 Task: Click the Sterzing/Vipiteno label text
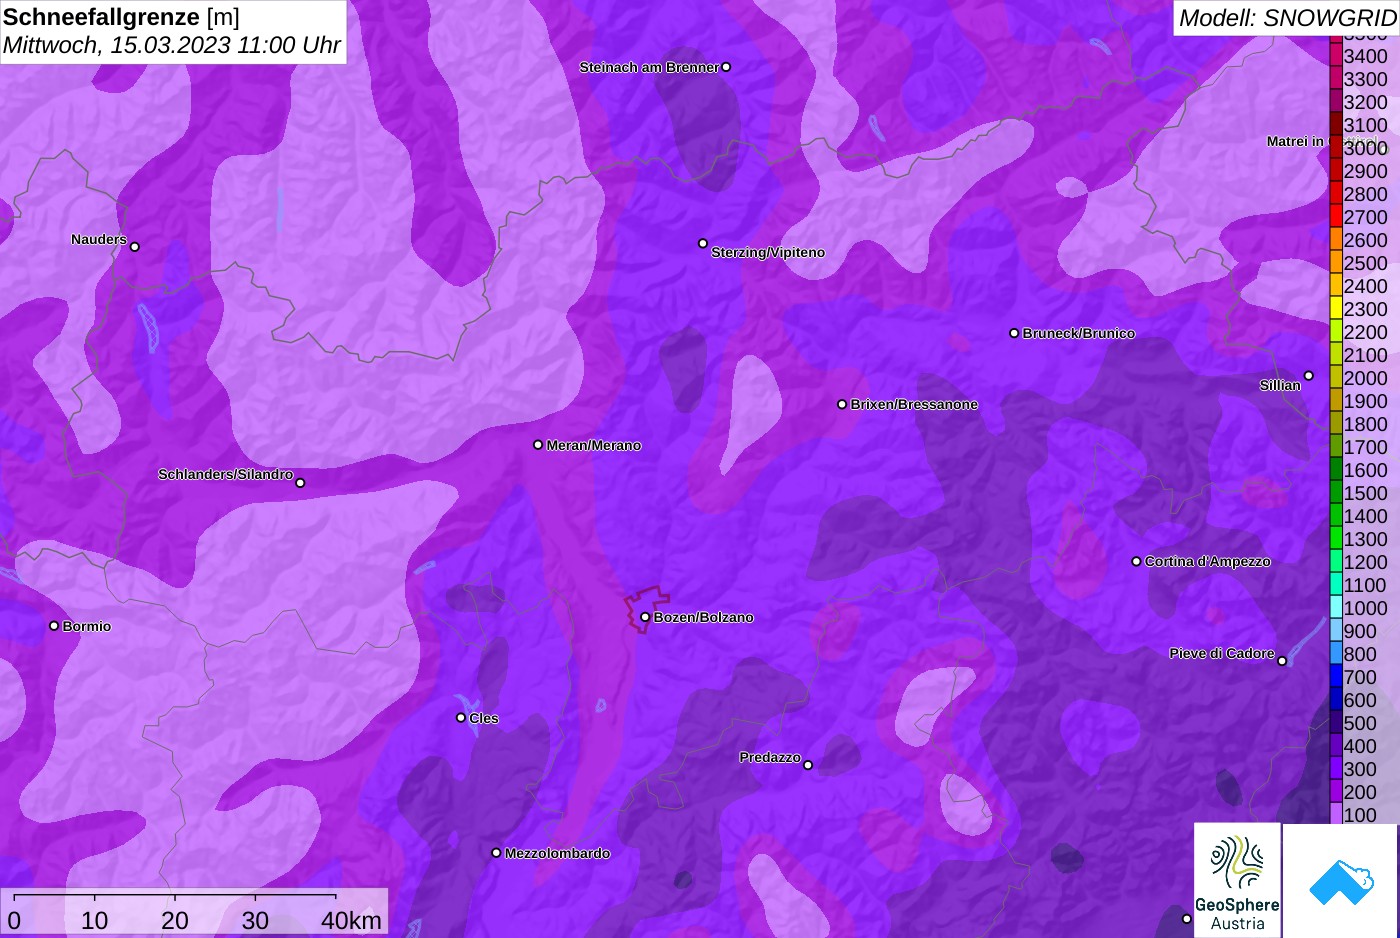coord(768,252)
